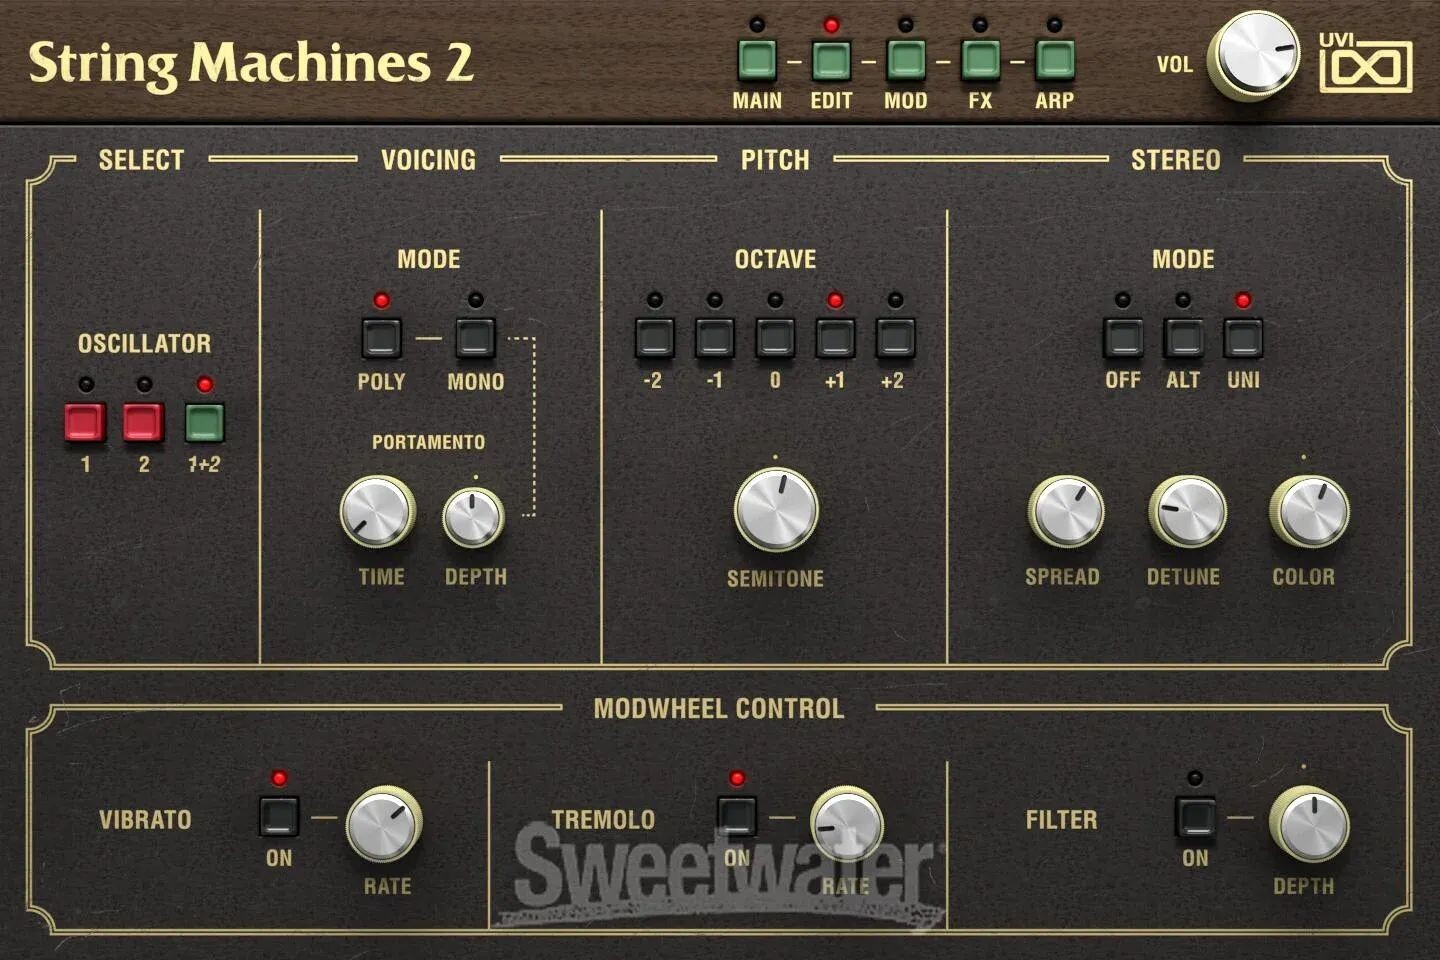Set octave to -1
Image resolution: width=1440 pixels, height=960 pixels.
(x=714, y=338)
